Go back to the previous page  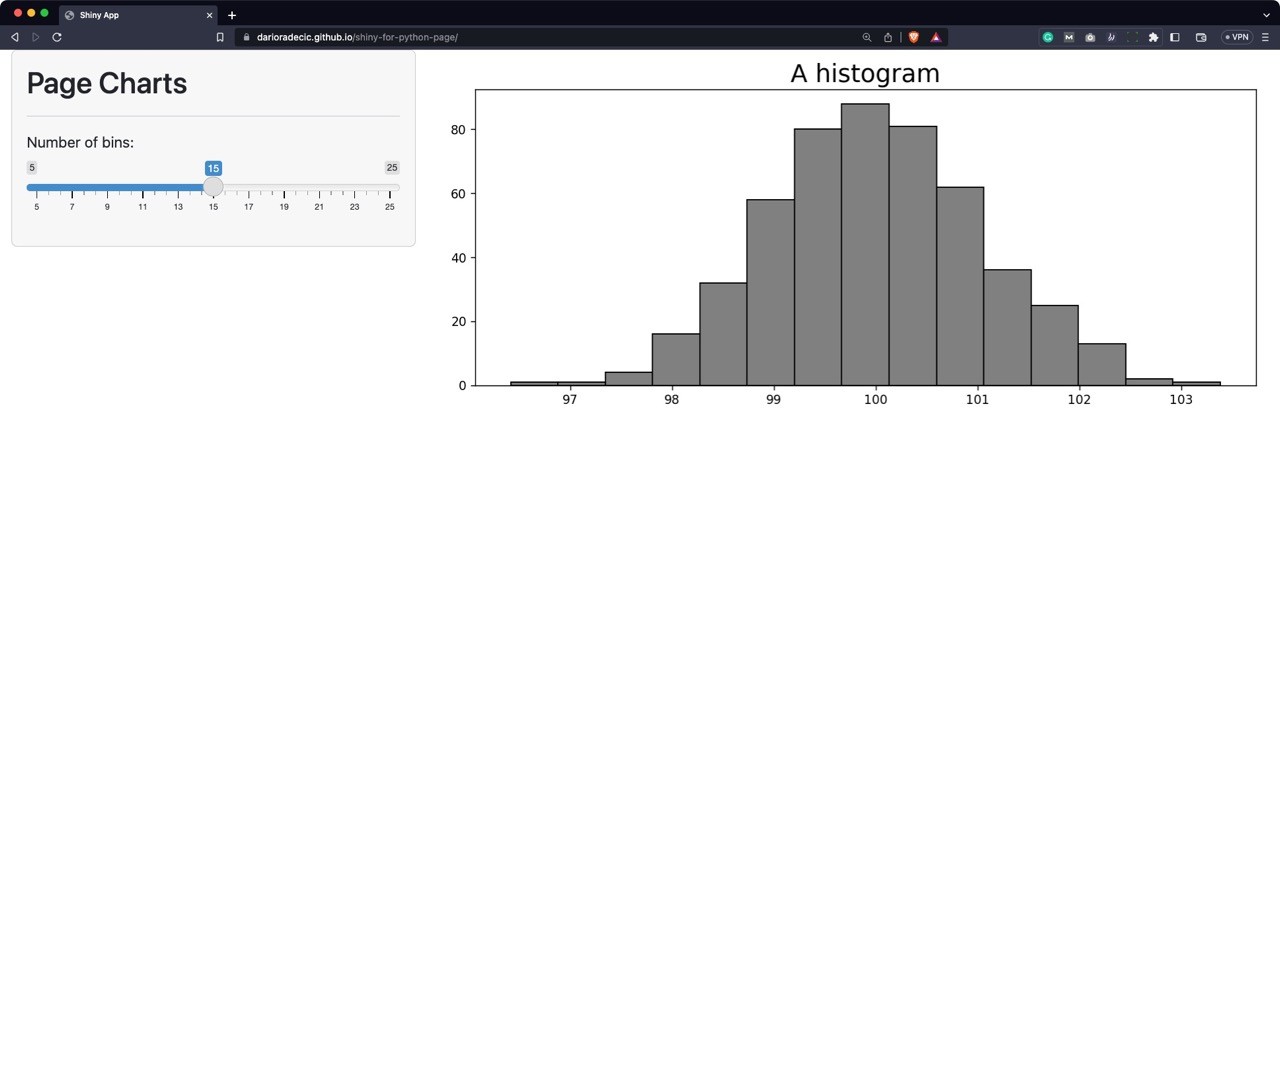click(15, 37)
